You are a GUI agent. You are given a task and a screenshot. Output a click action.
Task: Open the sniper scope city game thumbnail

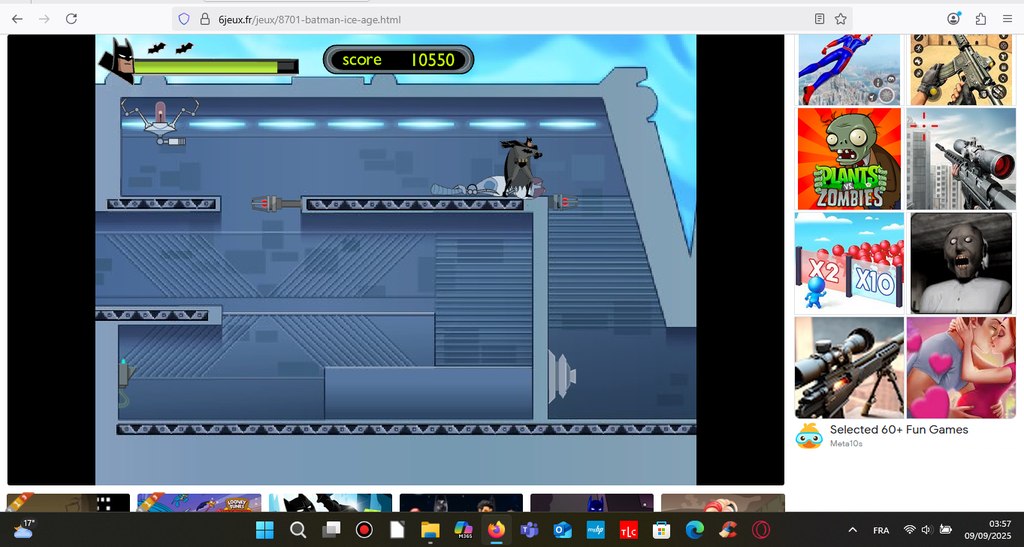pyautogui.click(x=961, y=159)
